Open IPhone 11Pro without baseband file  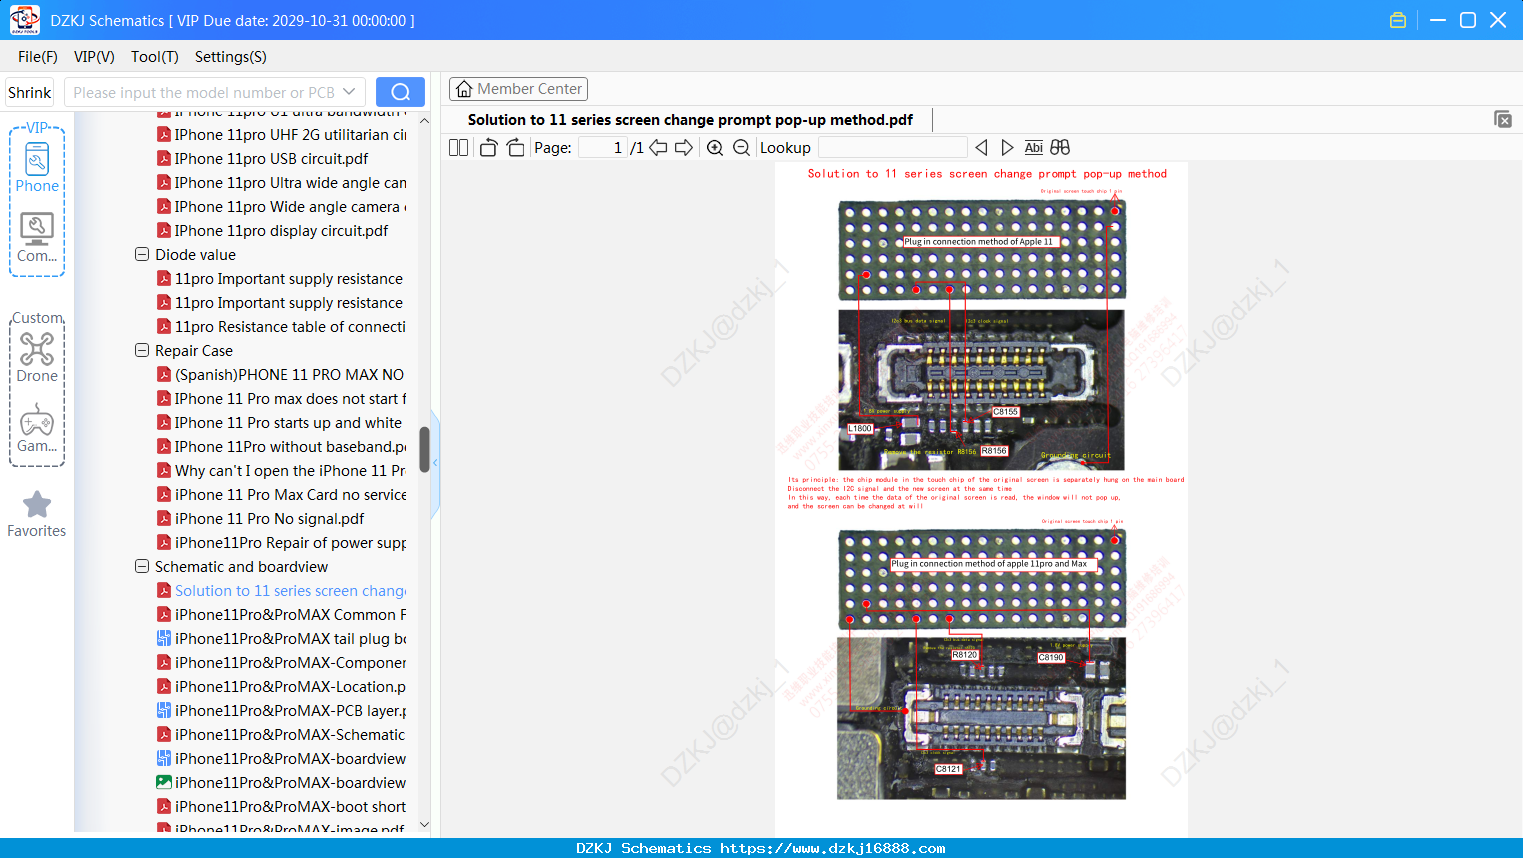coord(290,446)
